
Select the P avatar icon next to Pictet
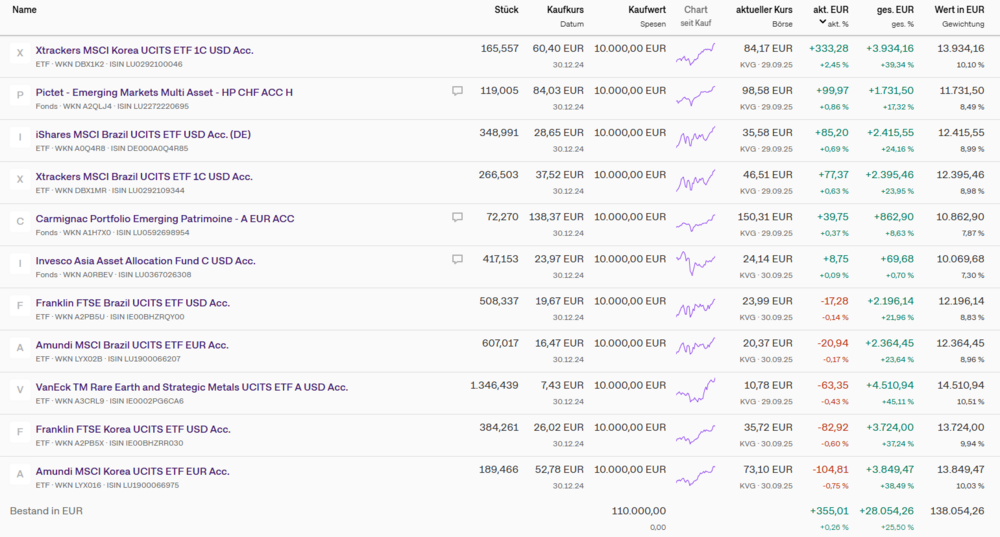pyautogui.click(x=20, y=96)
